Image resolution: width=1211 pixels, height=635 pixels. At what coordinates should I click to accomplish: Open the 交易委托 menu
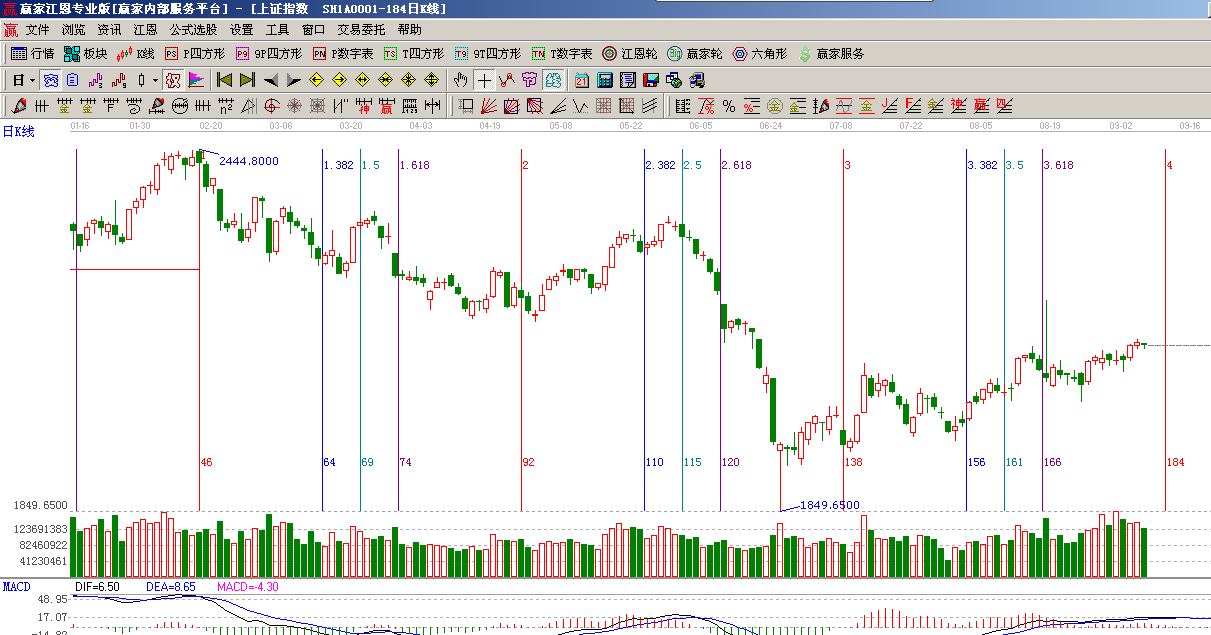click(x=362, y=30)
